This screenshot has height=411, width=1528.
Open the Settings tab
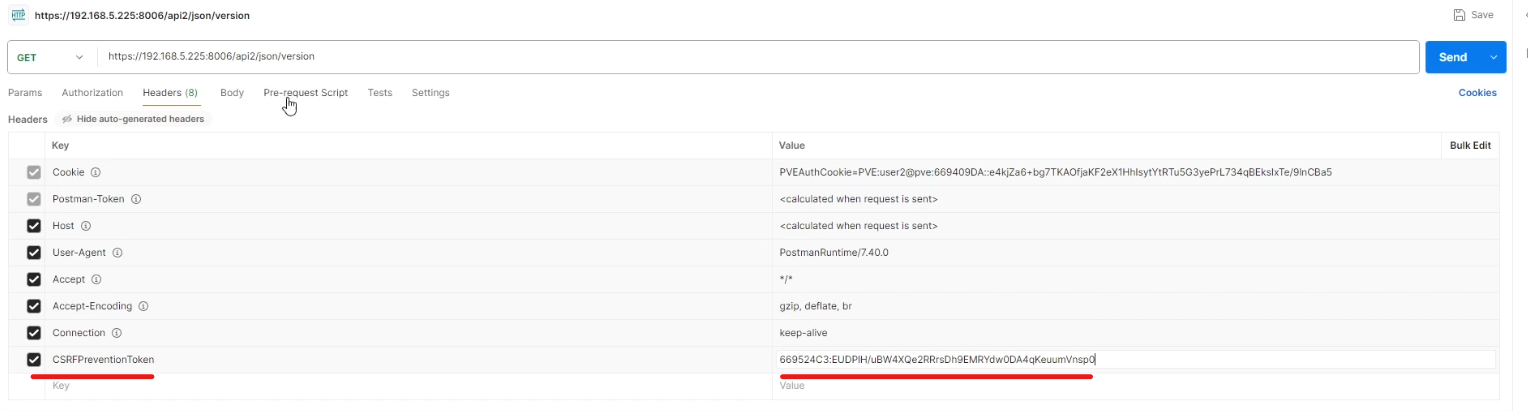tap(431, 93)
